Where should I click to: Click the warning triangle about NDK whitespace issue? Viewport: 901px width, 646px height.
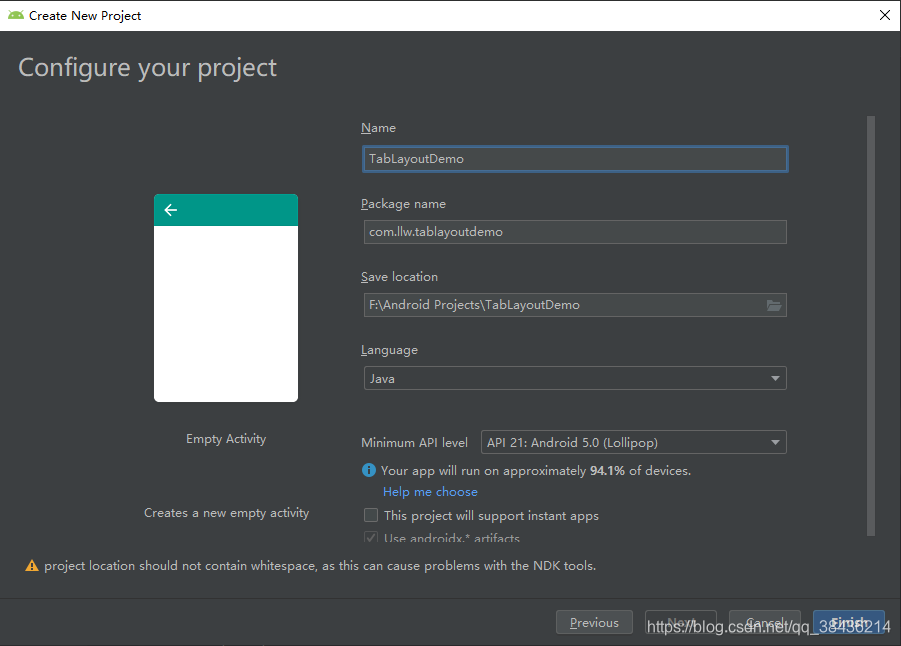31,565
